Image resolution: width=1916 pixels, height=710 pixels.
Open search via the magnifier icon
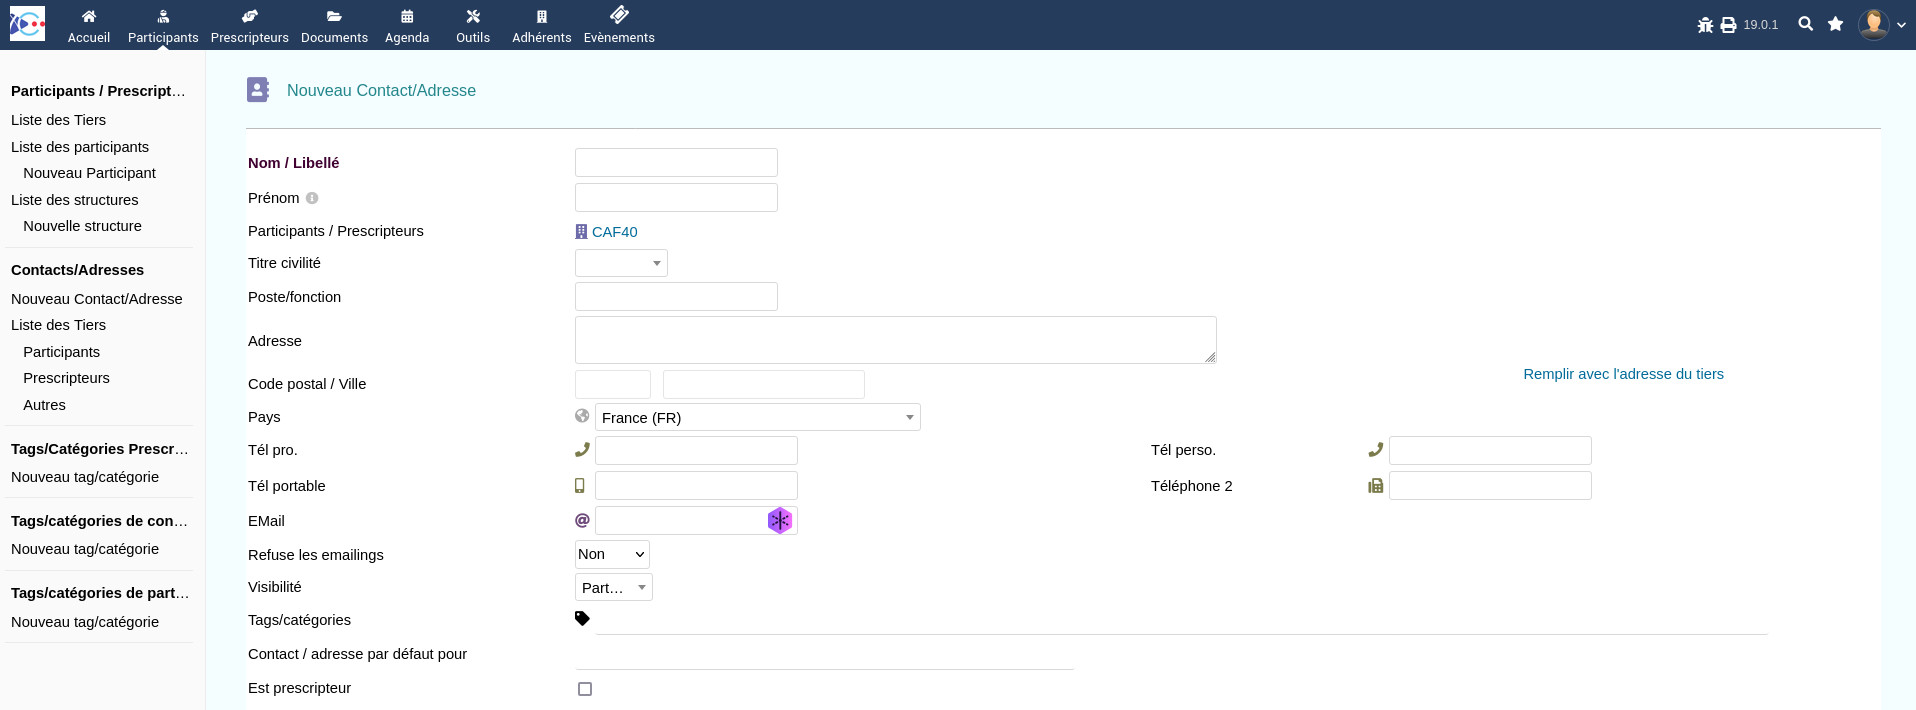pos(1805,24)
